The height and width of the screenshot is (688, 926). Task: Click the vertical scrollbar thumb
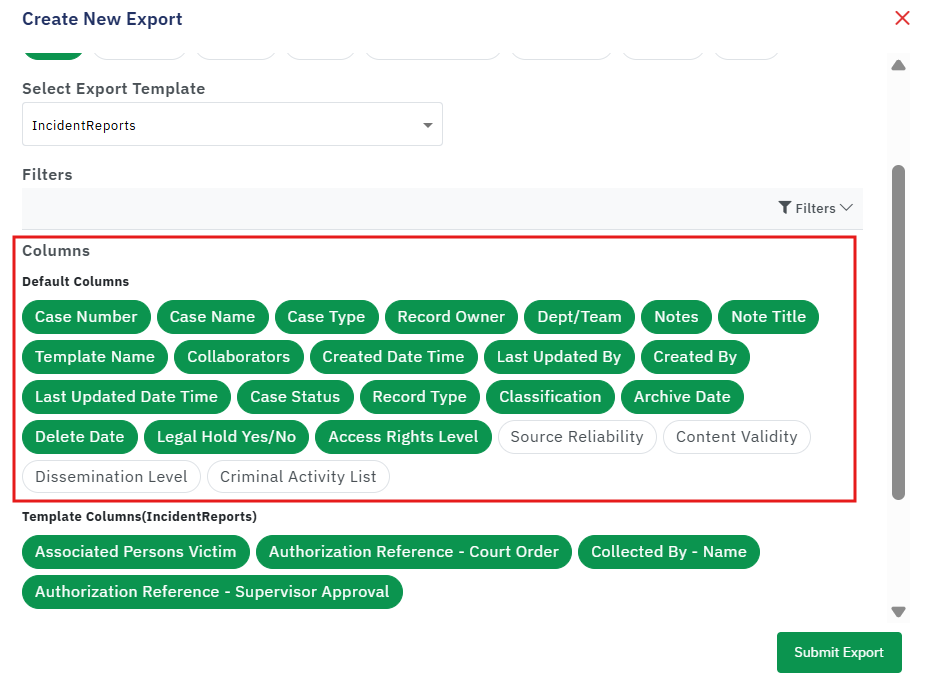tap(898, 332)
